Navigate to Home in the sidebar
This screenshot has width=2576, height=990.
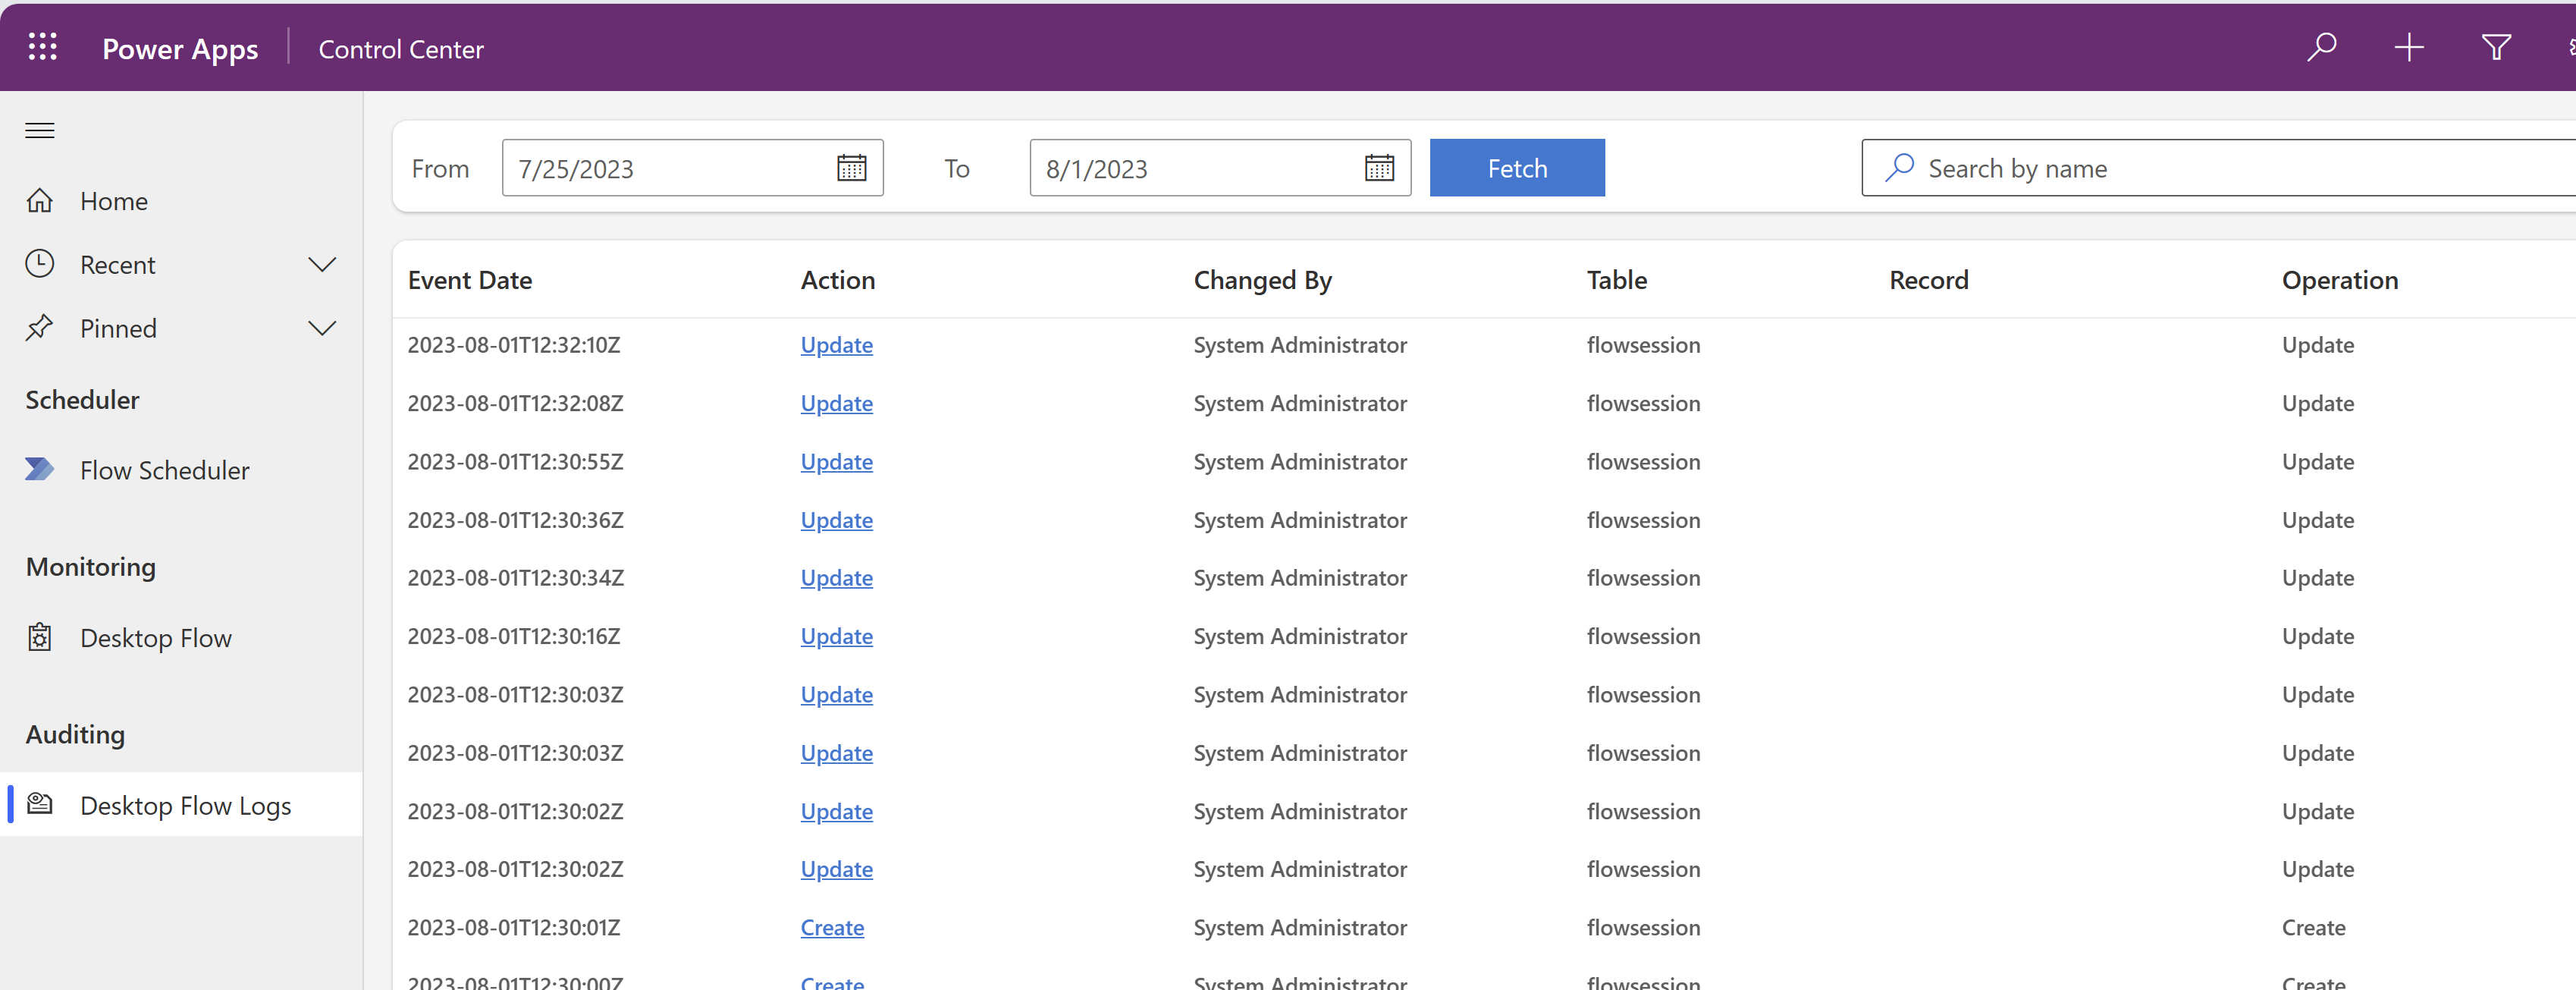click(x=114, y=200)
